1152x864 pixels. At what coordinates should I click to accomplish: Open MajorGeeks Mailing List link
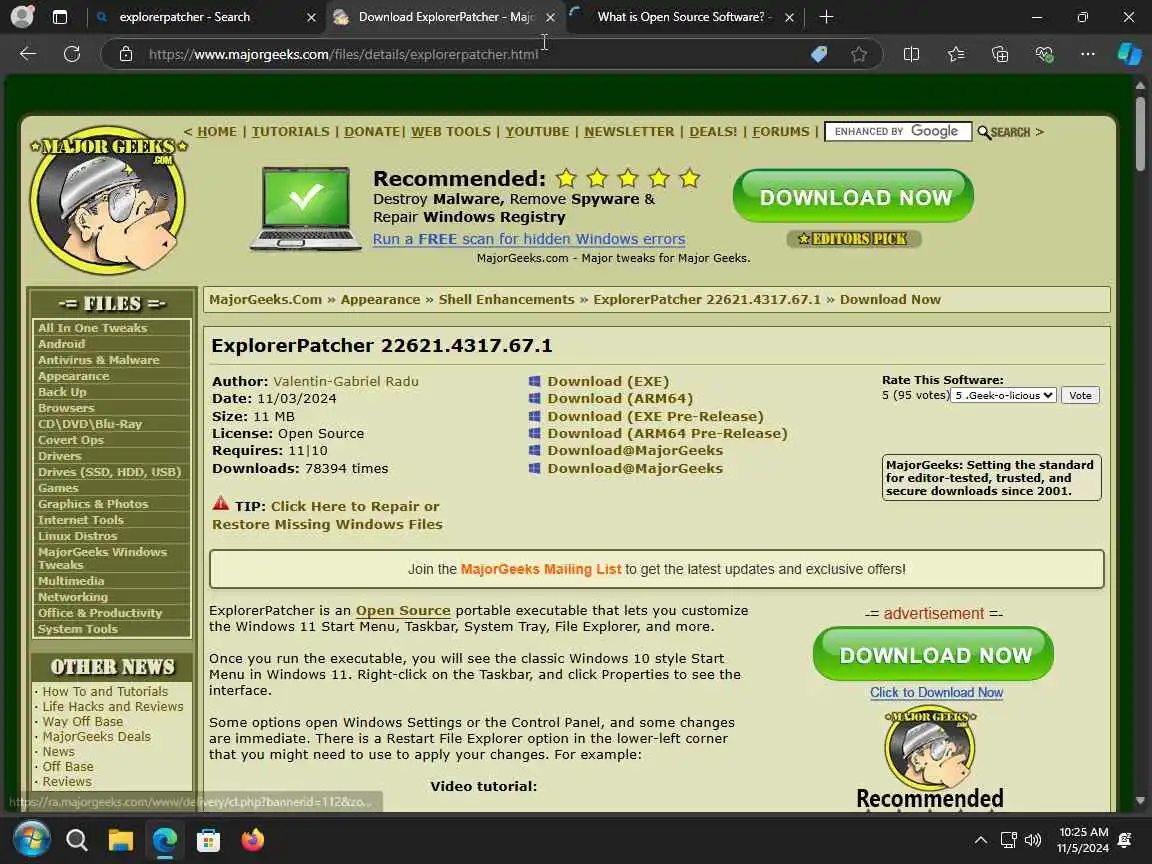(x=541, y=569)
